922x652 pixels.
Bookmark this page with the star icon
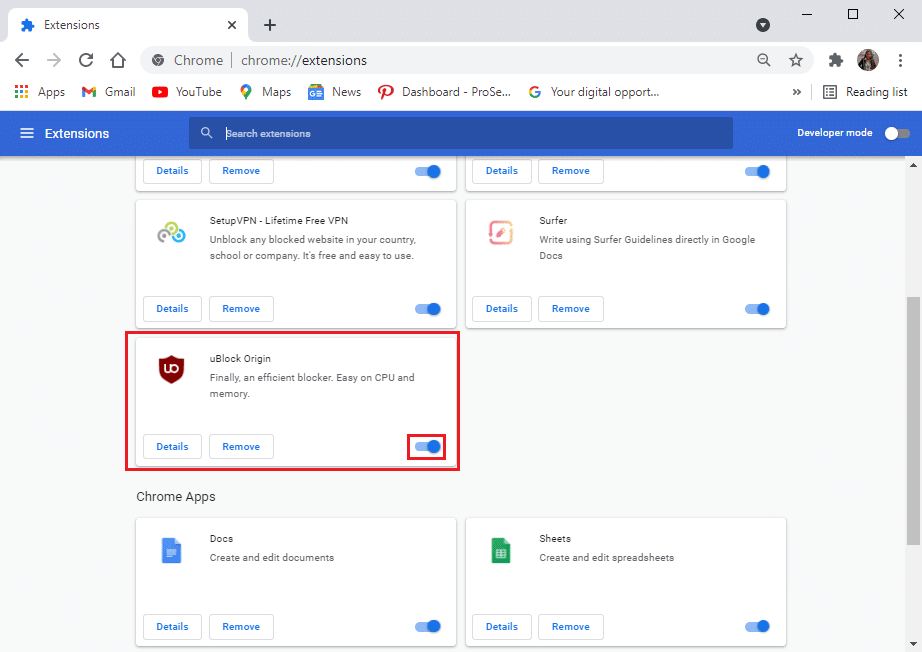pos(796,60)
